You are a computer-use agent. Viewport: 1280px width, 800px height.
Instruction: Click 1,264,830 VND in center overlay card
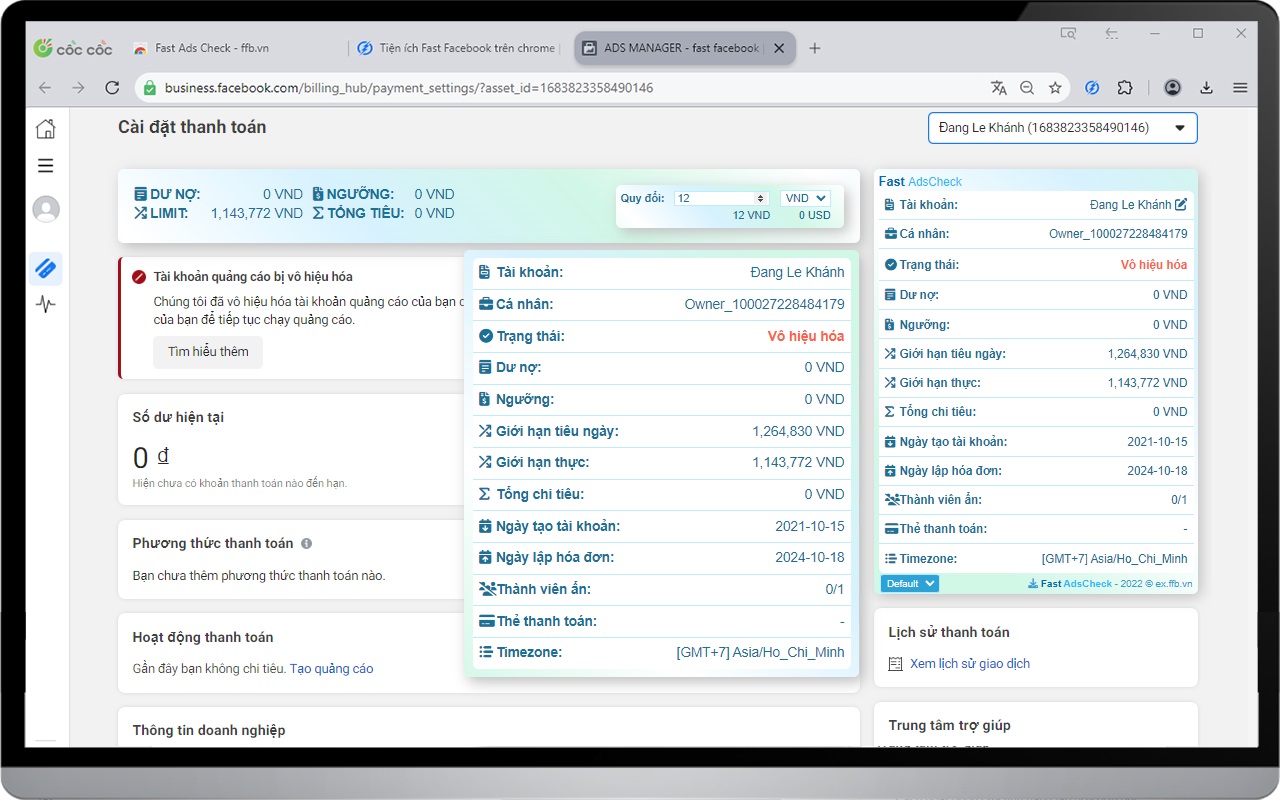798,431
